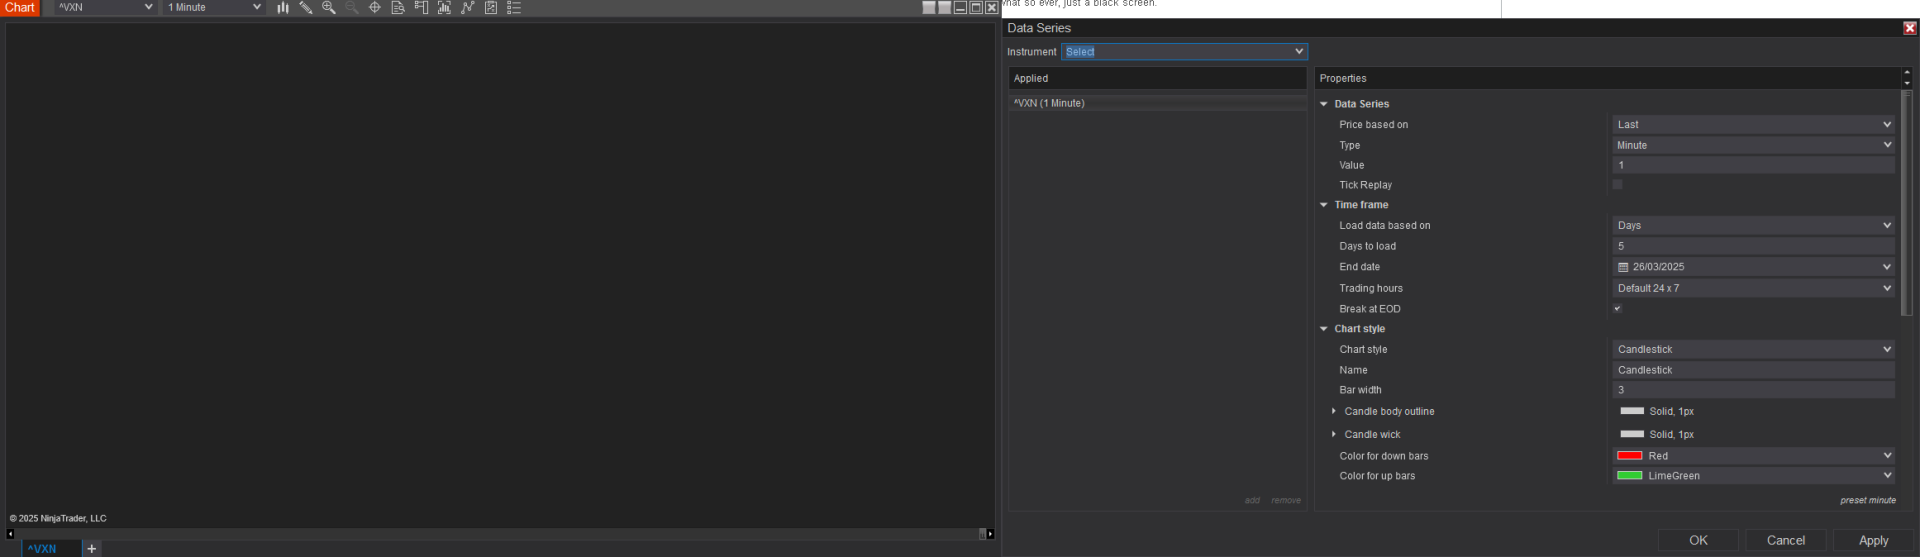Click the LimeGreen swatch for up bars
Viewport: 1920px width, 557px height.
coord(1630,476)
